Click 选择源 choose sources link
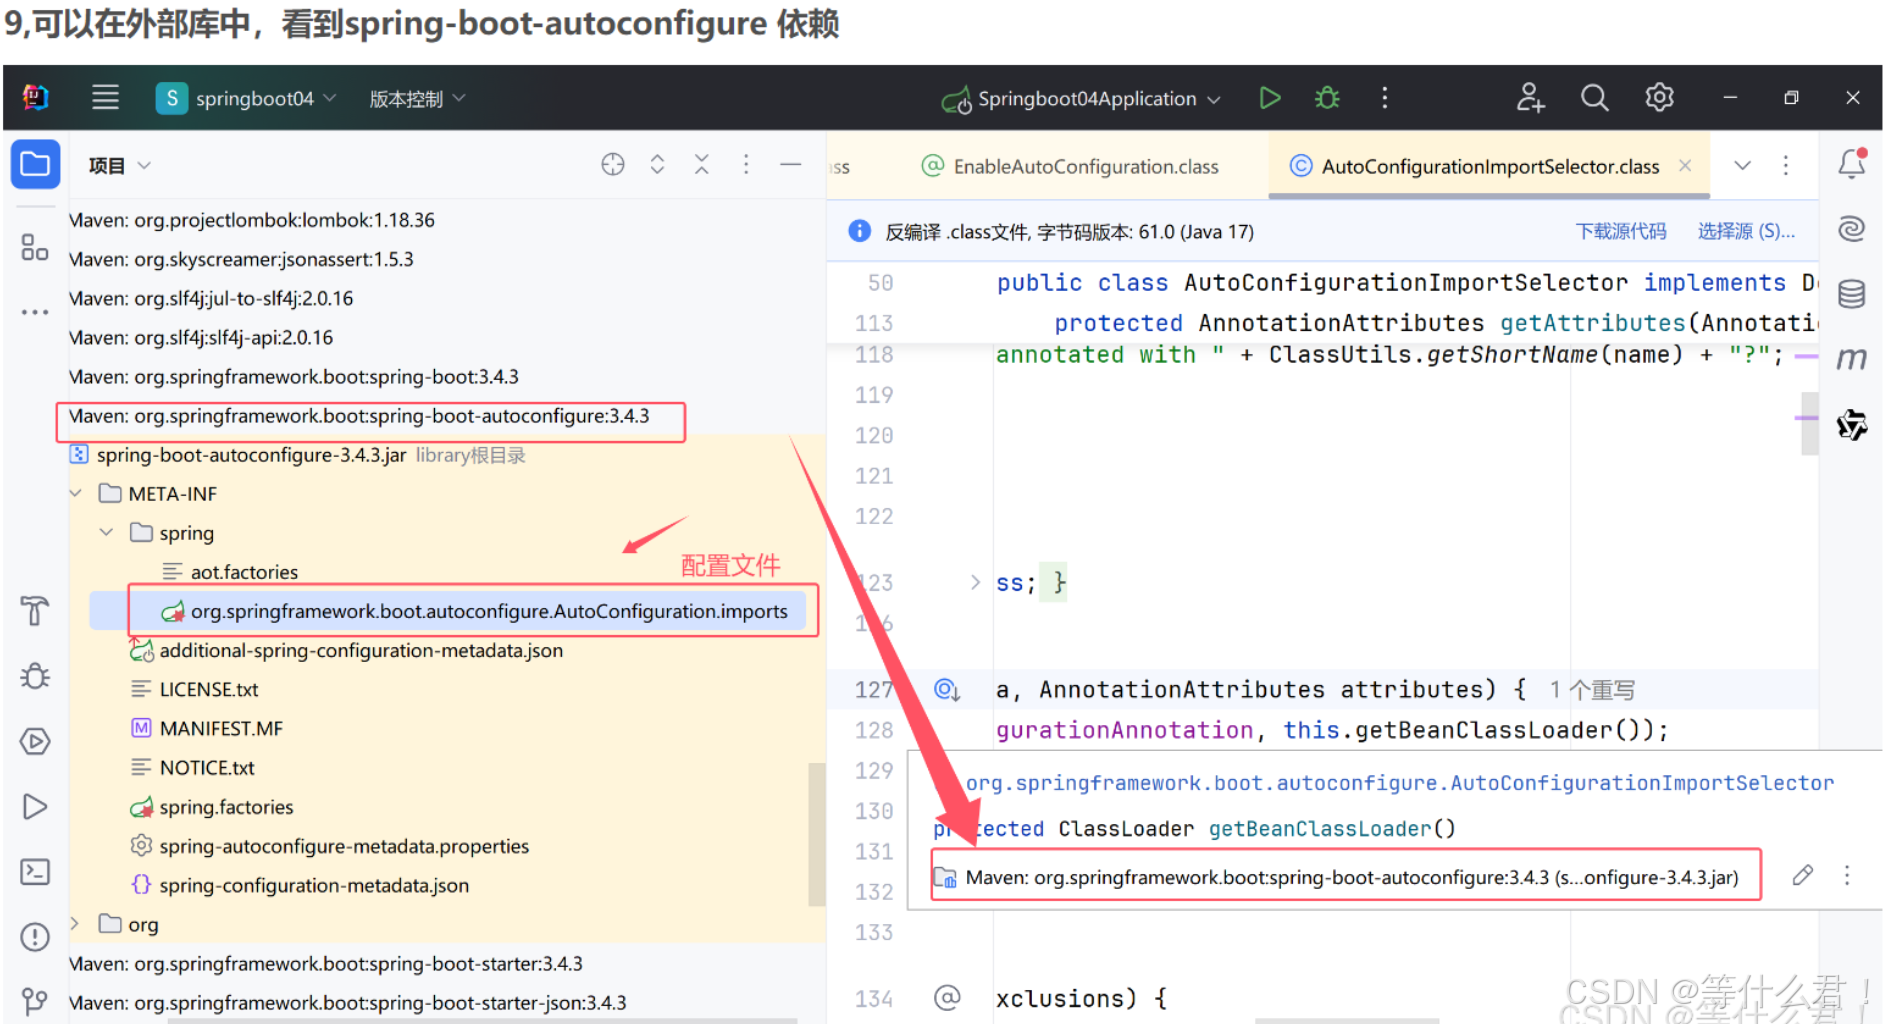The width and height of the screenshot is (1888, 1024). [1746, 232]
